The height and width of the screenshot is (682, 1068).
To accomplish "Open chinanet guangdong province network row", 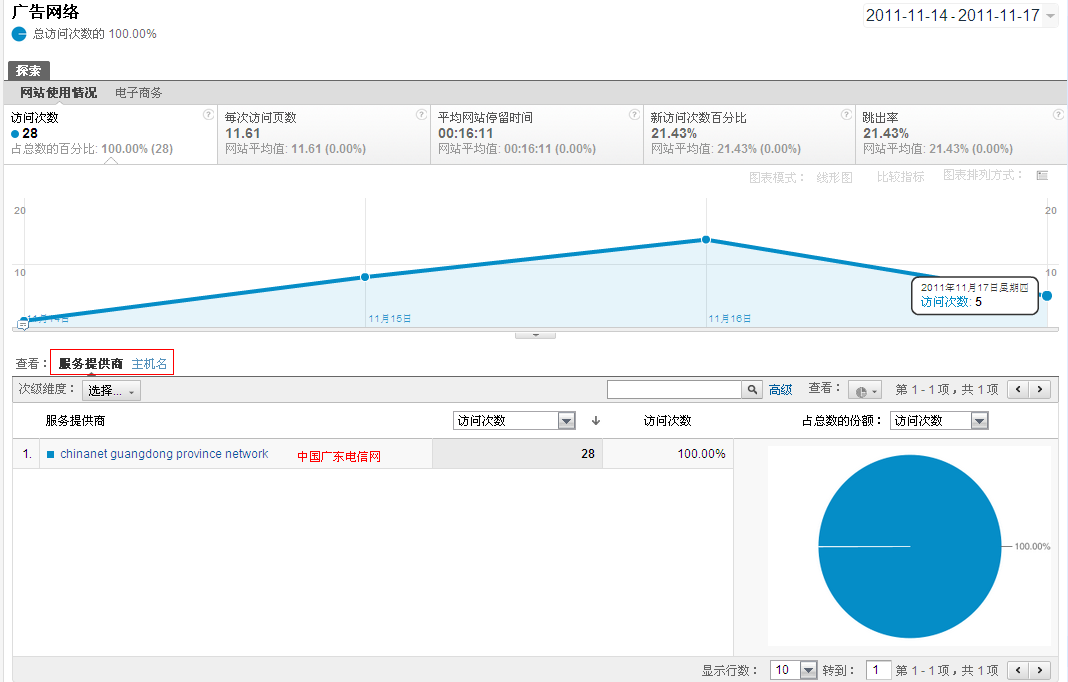I will (x=164, y=454).
